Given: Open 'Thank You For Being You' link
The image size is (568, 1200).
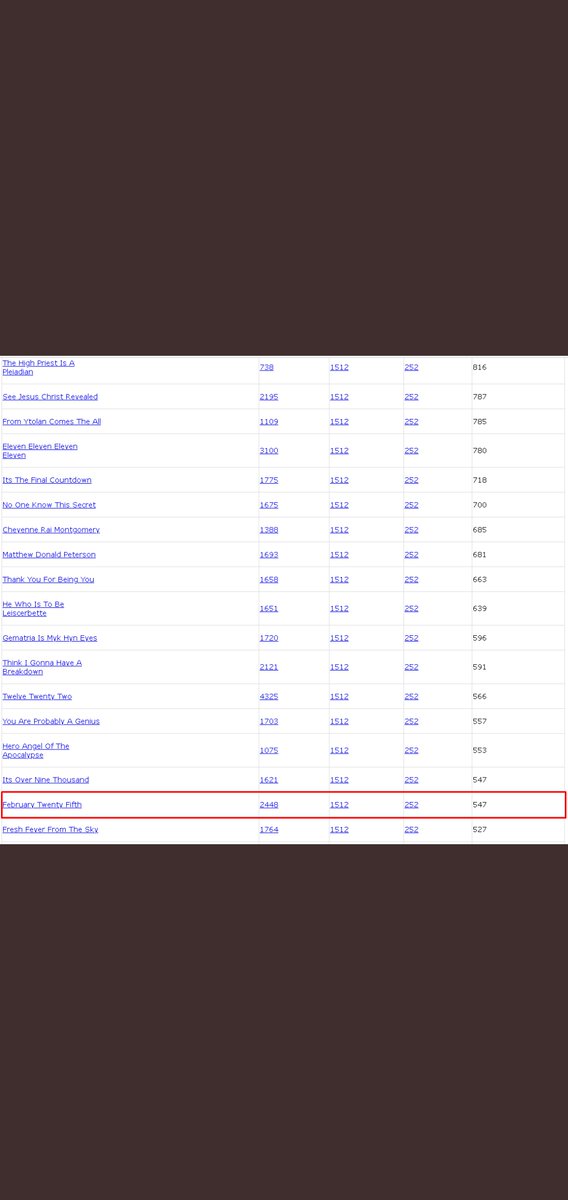Looking at the screenshot, I should tap(48, 580).
